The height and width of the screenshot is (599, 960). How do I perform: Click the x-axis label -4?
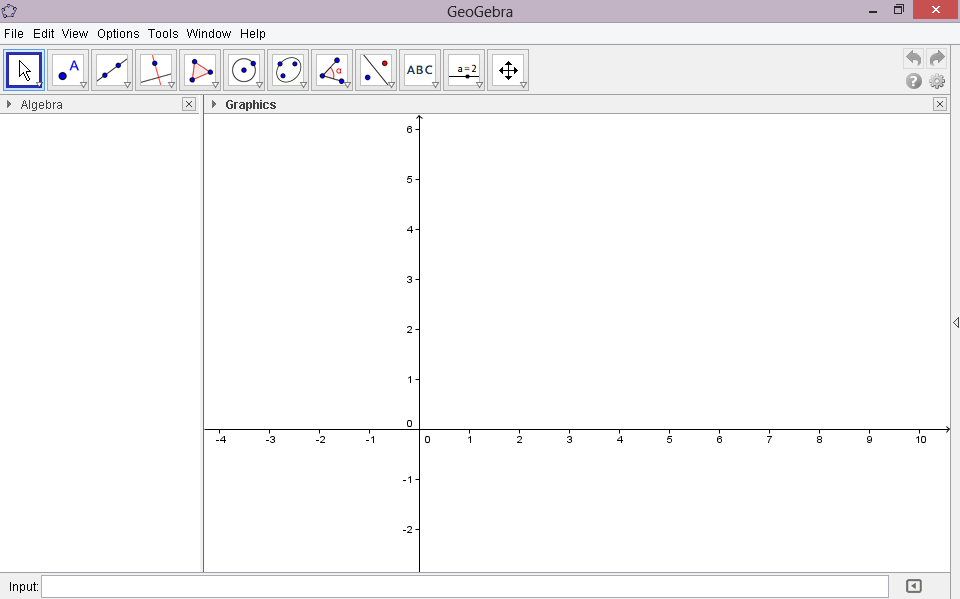click(221, 440)
